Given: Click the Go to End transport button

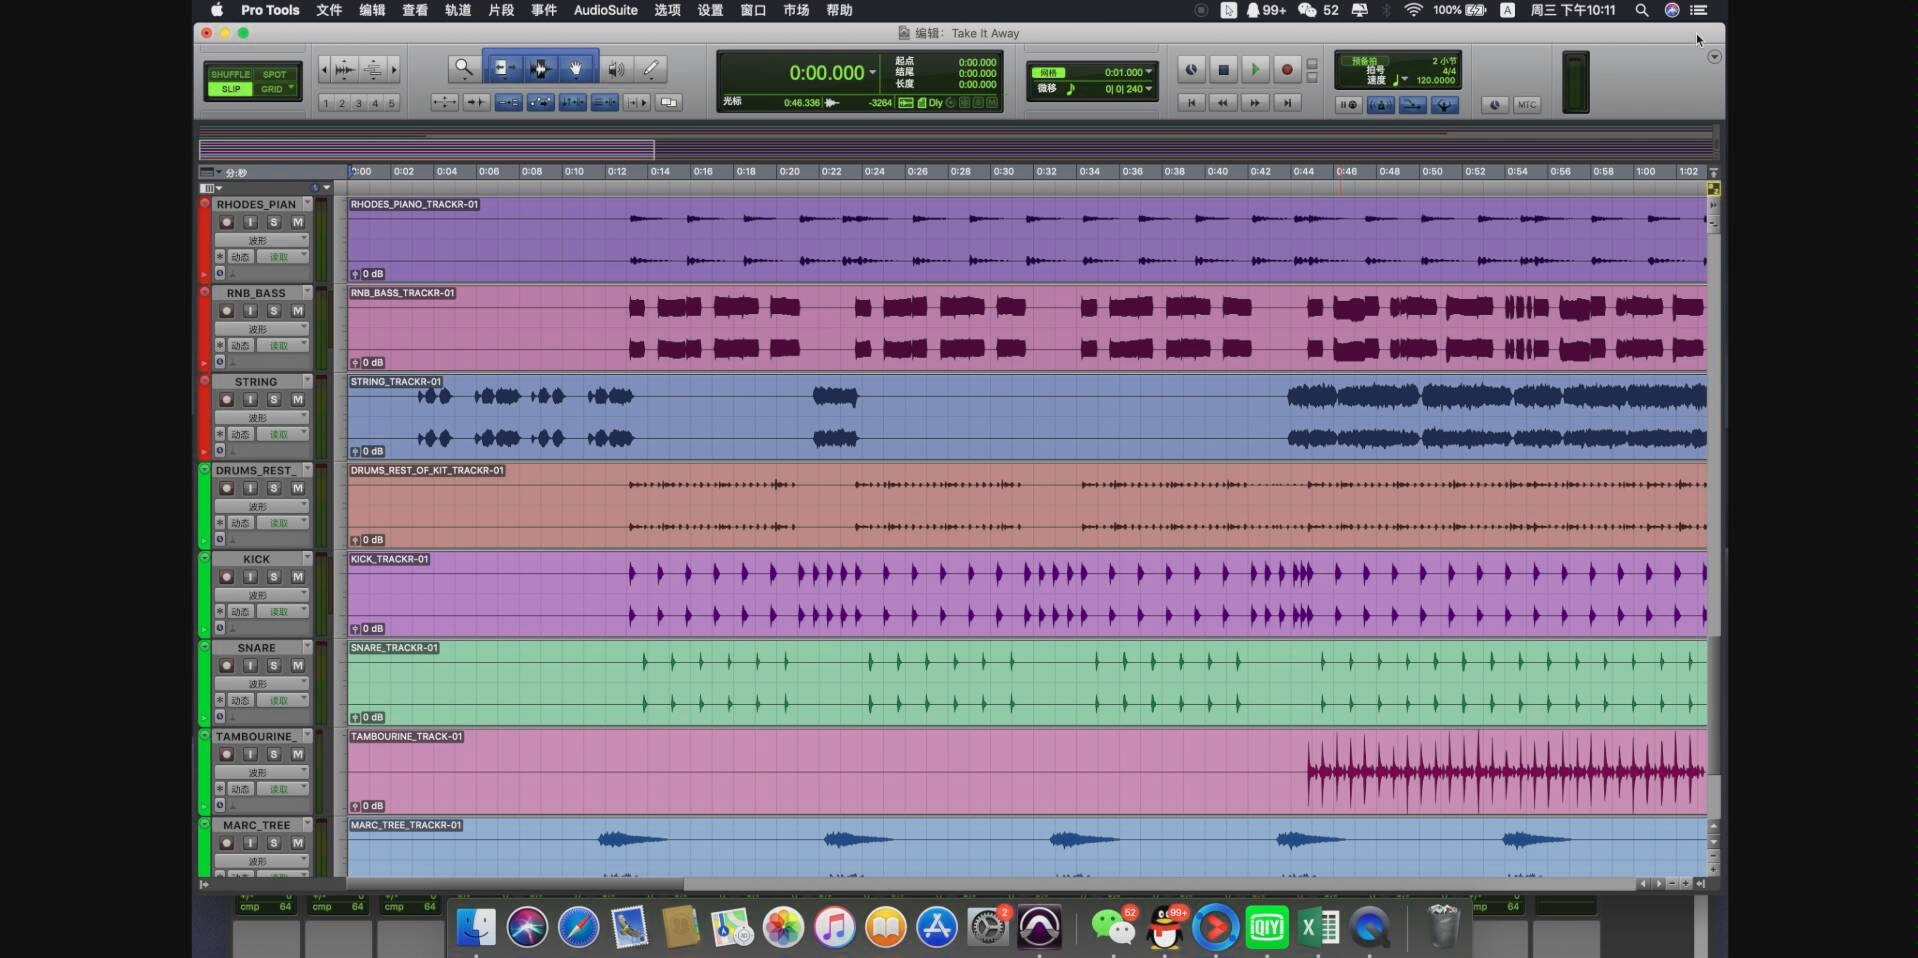Looking at the screenshot, I should point(1287,103).
